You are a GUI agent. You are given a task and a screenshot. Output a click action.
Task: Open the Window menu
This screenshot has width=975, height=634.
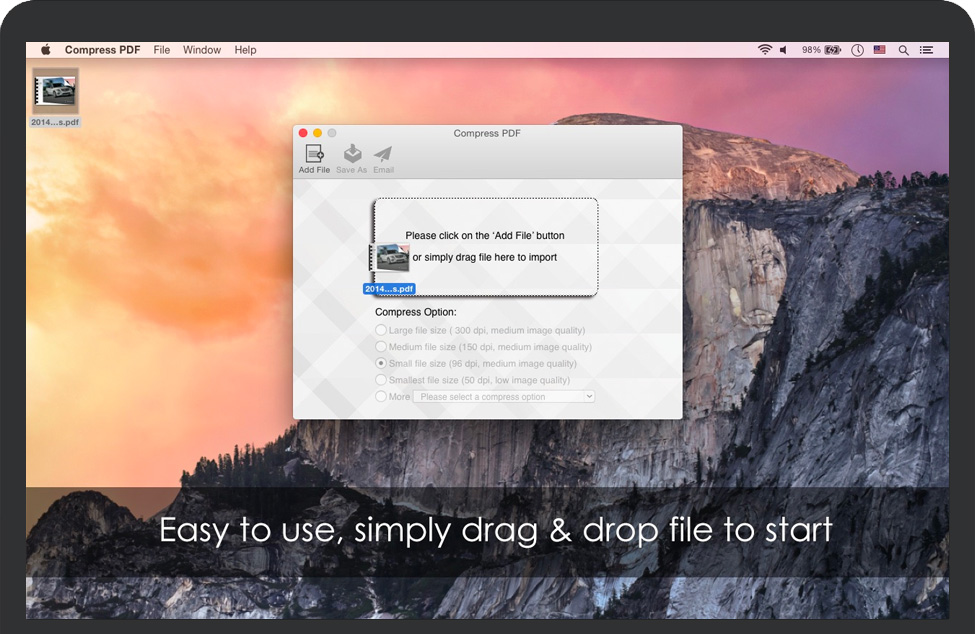(202, 50)
